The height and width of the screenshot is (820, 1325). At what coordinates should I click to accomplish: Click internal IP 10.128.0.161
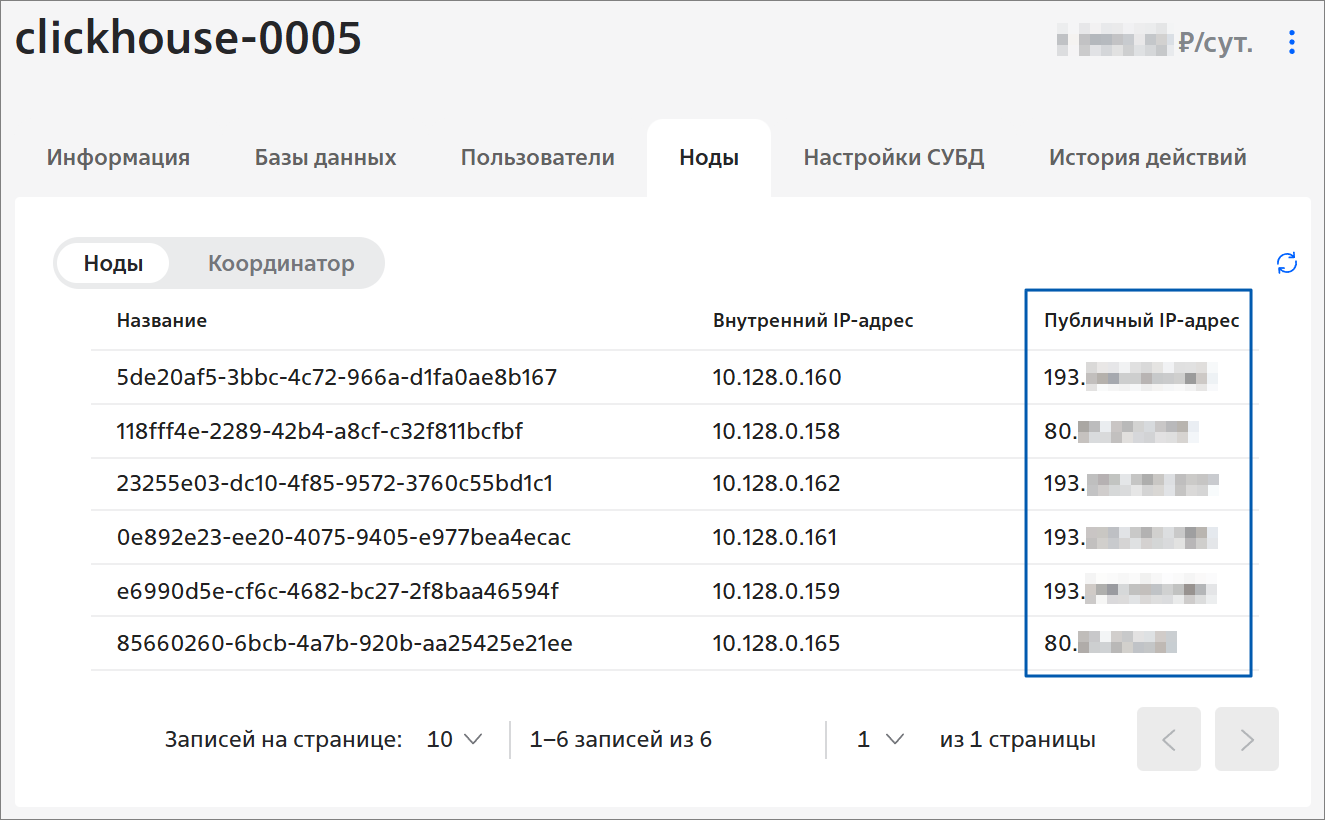pos(775,537)
